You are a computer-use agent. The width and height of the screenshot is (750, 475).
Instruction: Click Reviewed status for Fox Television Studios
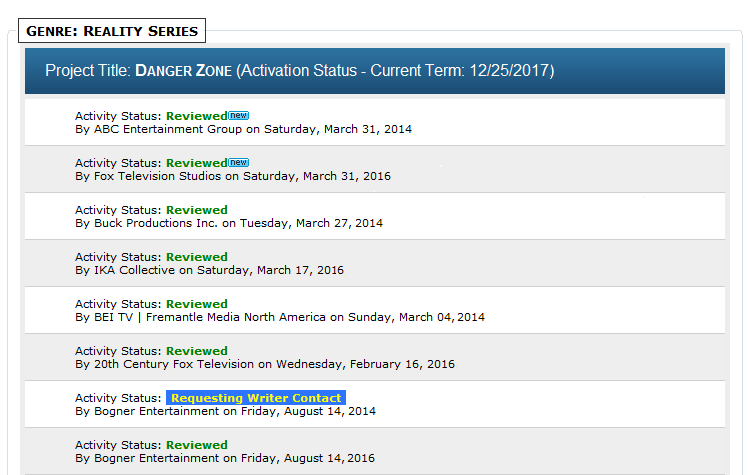point(197,163)
